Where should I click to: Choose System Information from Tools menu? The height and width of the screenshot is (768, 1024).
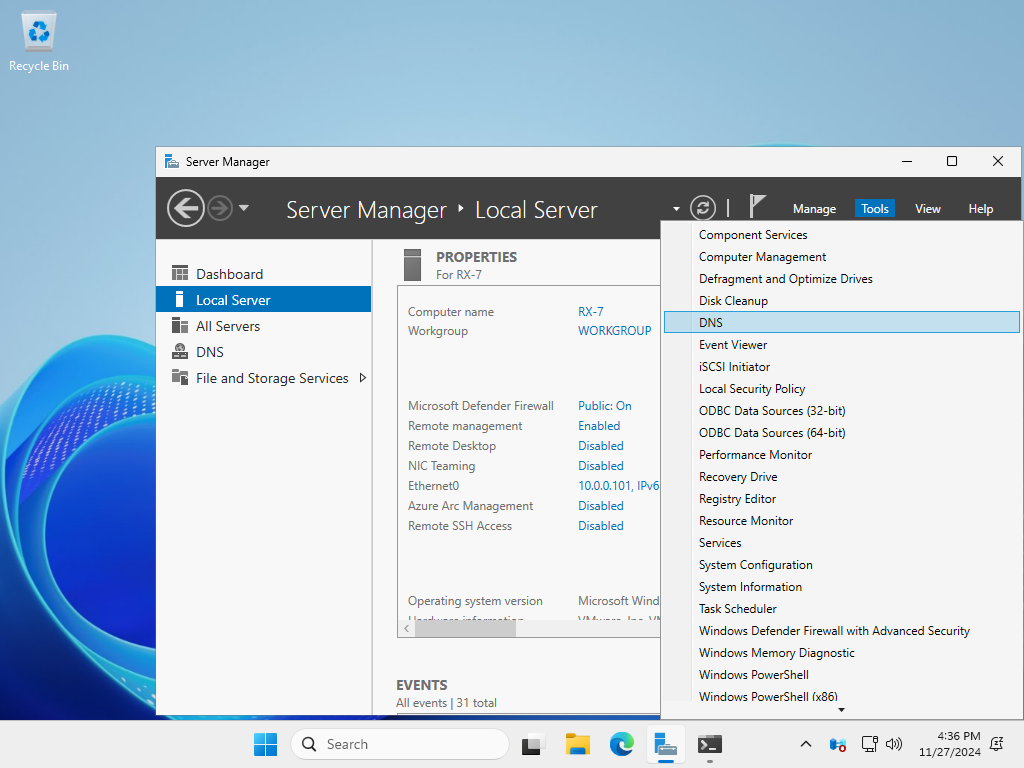[841, 586]
